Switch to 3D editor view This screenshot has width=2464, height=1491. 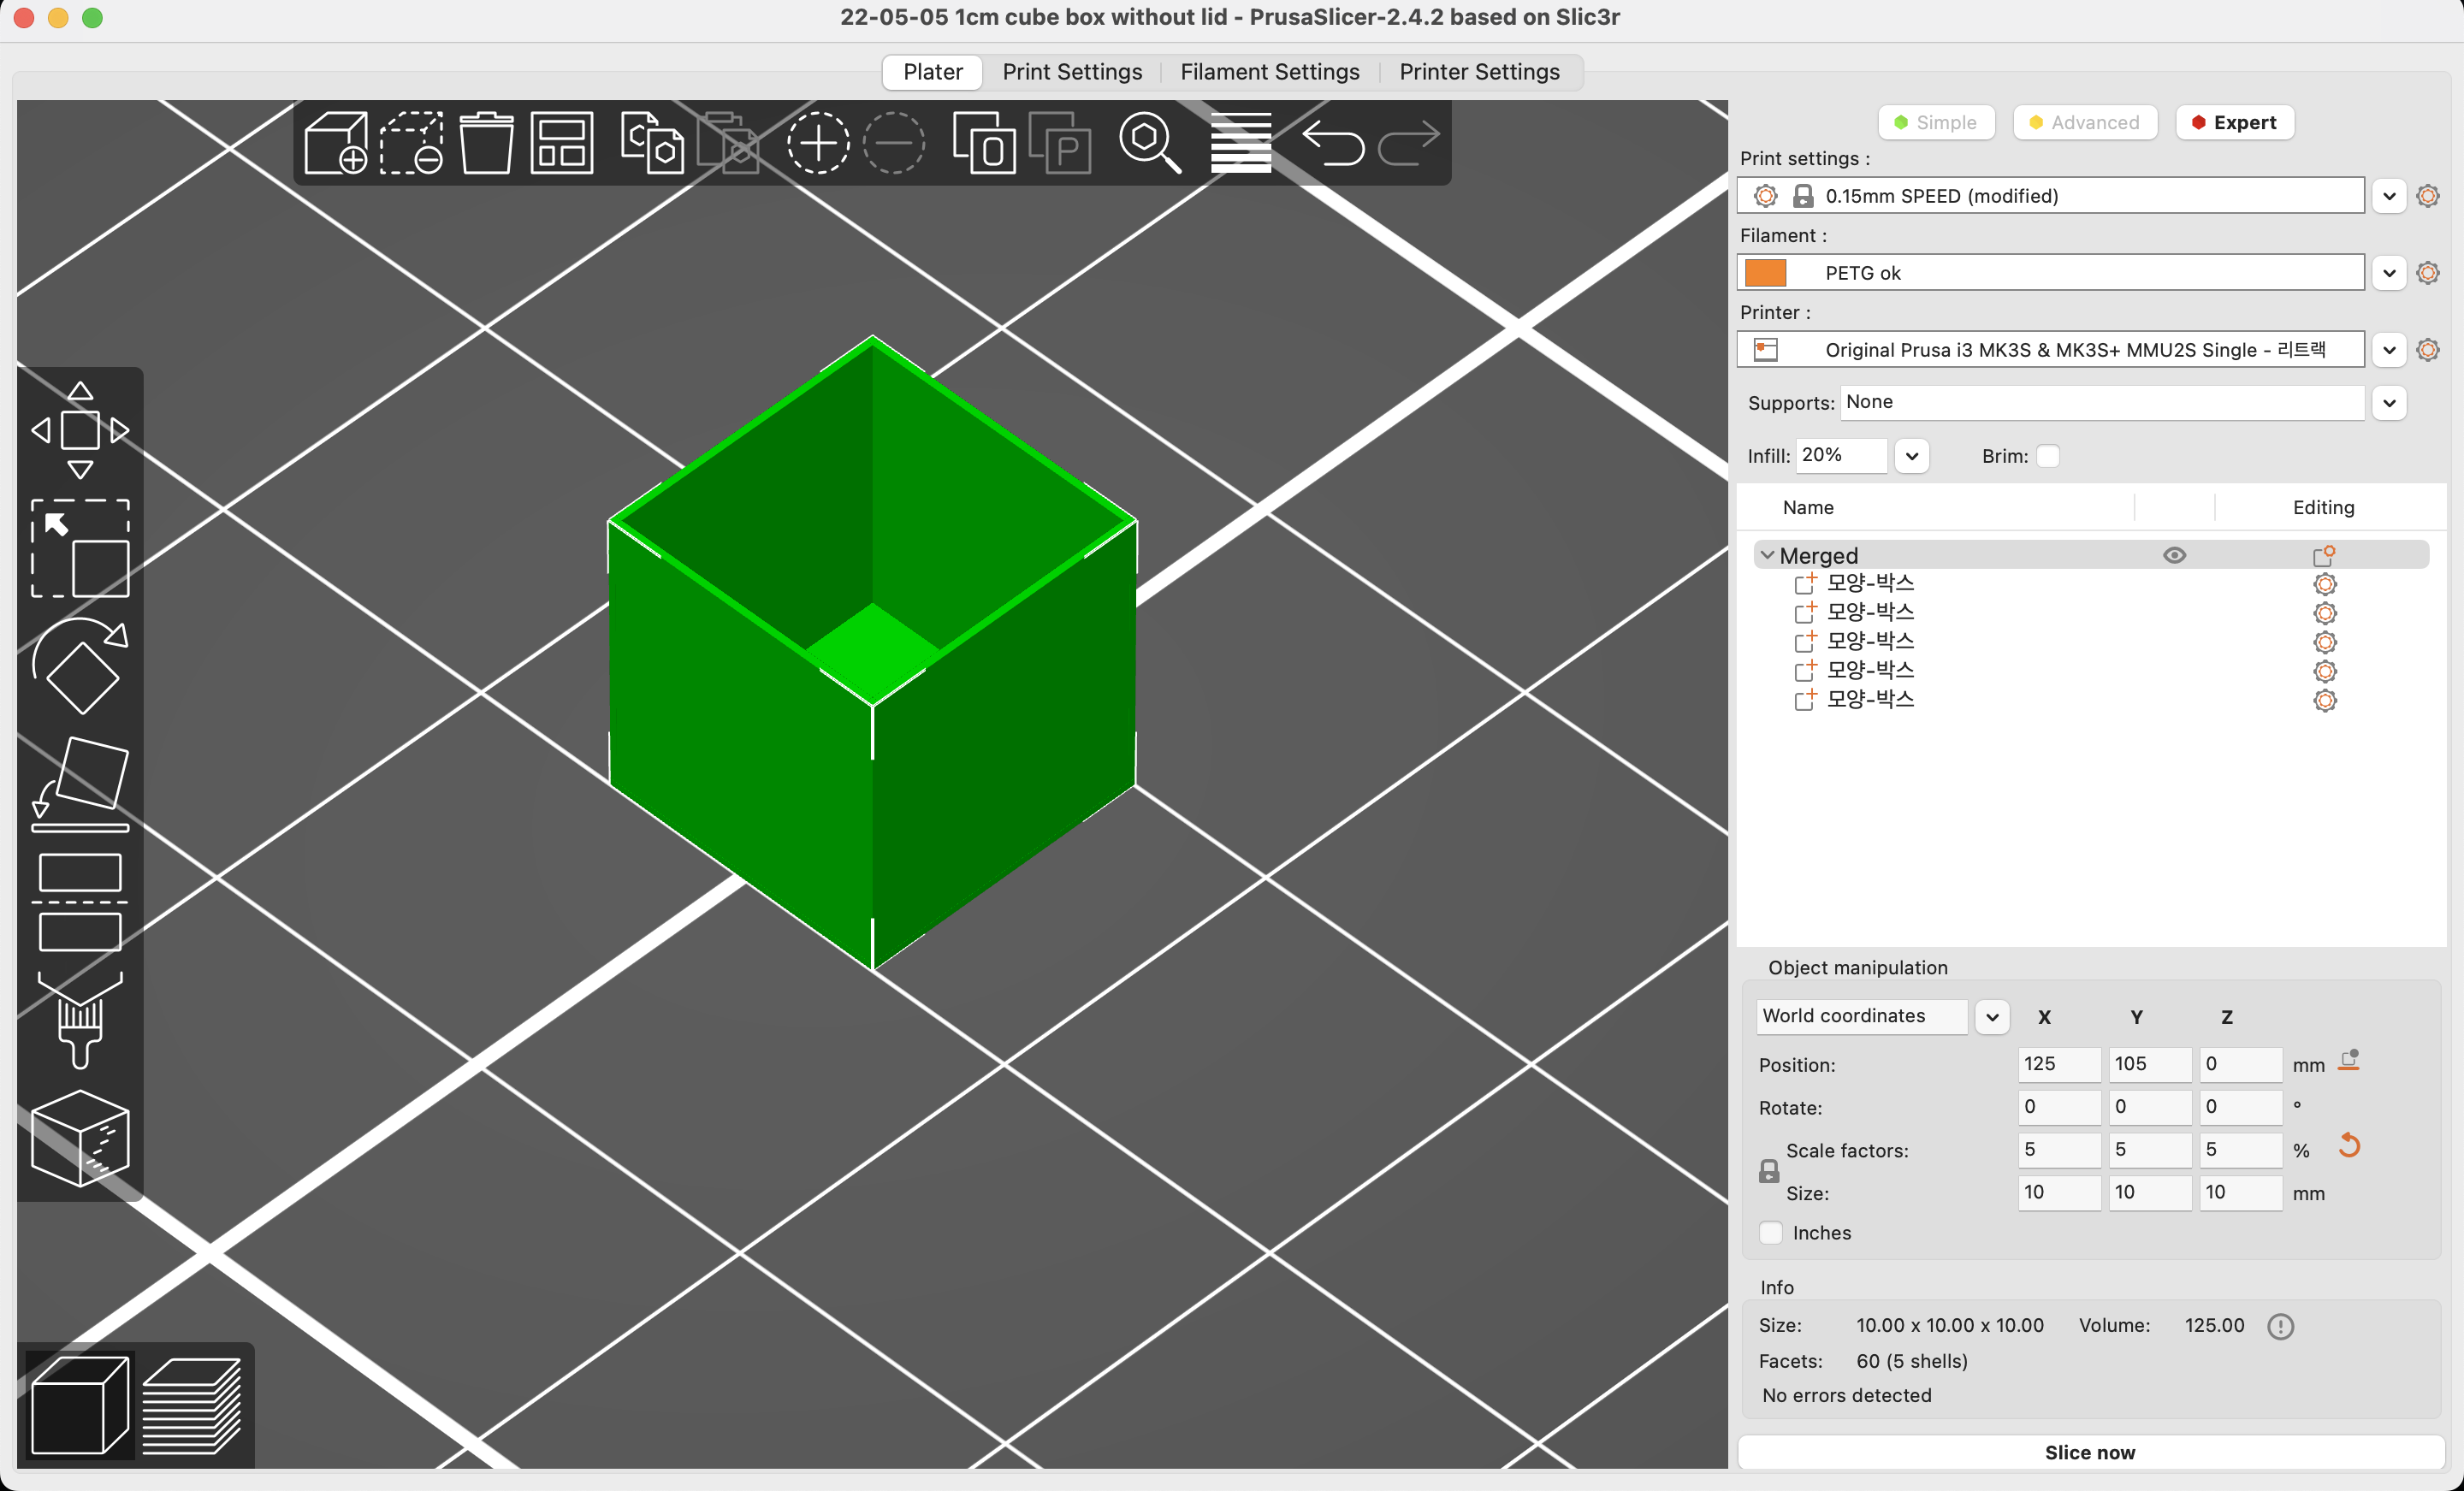[80, 1405]
